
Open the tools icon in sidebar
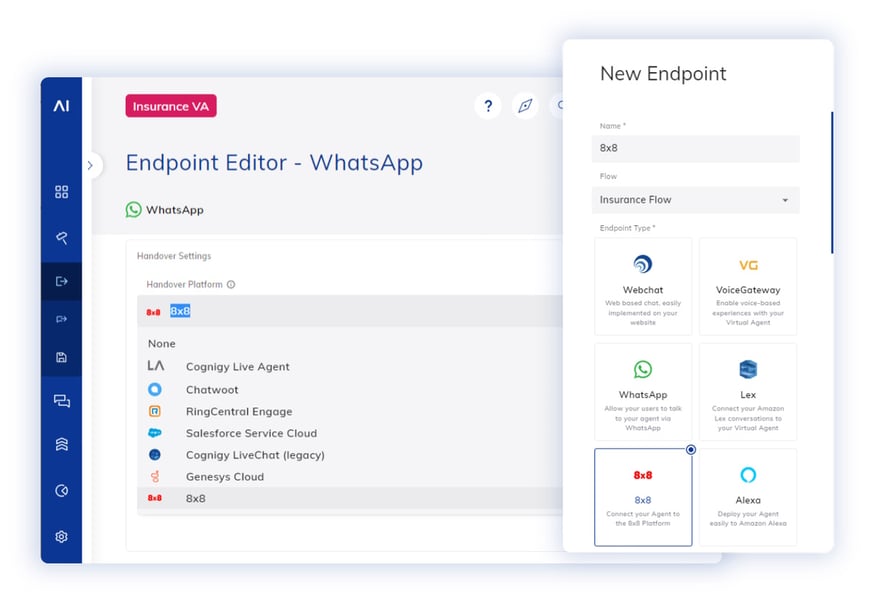62,238
